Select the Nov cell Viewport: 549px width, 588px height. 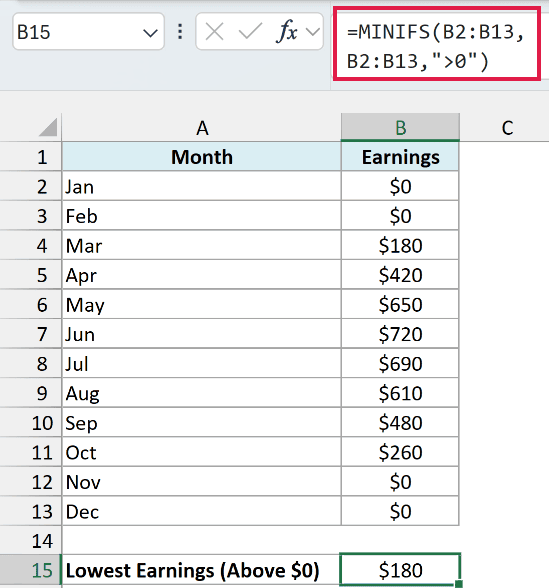pyautogui.click(x=202, y=482)
